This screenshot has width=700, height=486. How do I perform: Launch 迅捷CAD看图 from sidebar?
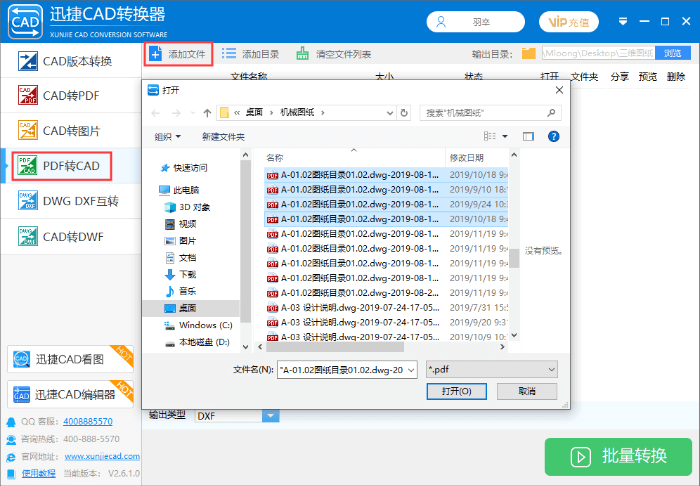point(70,359)
